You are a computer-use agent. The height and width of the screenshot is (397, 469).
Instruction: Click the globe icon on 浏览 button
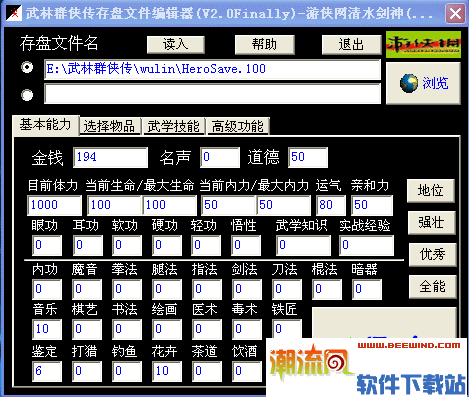click(x=409, y=83)
